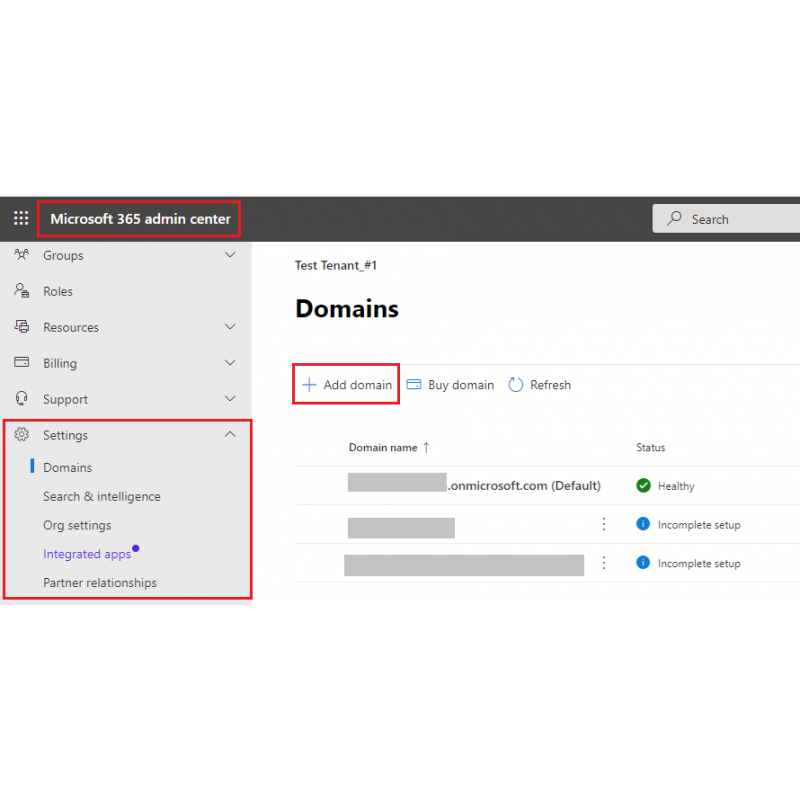Click the Billing card icon
The height and width of the screenshot is (800, 800).
point(21,362)
